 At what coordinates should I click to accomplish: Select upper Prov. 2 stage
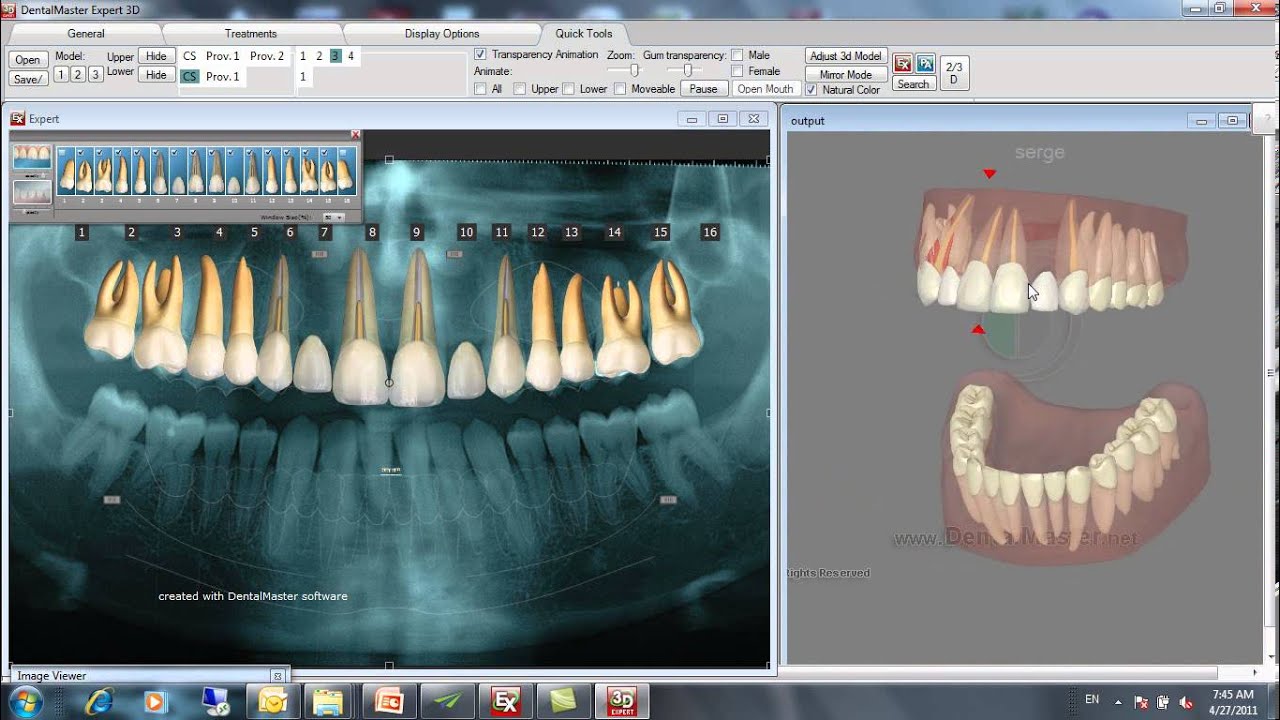point(267,56)
